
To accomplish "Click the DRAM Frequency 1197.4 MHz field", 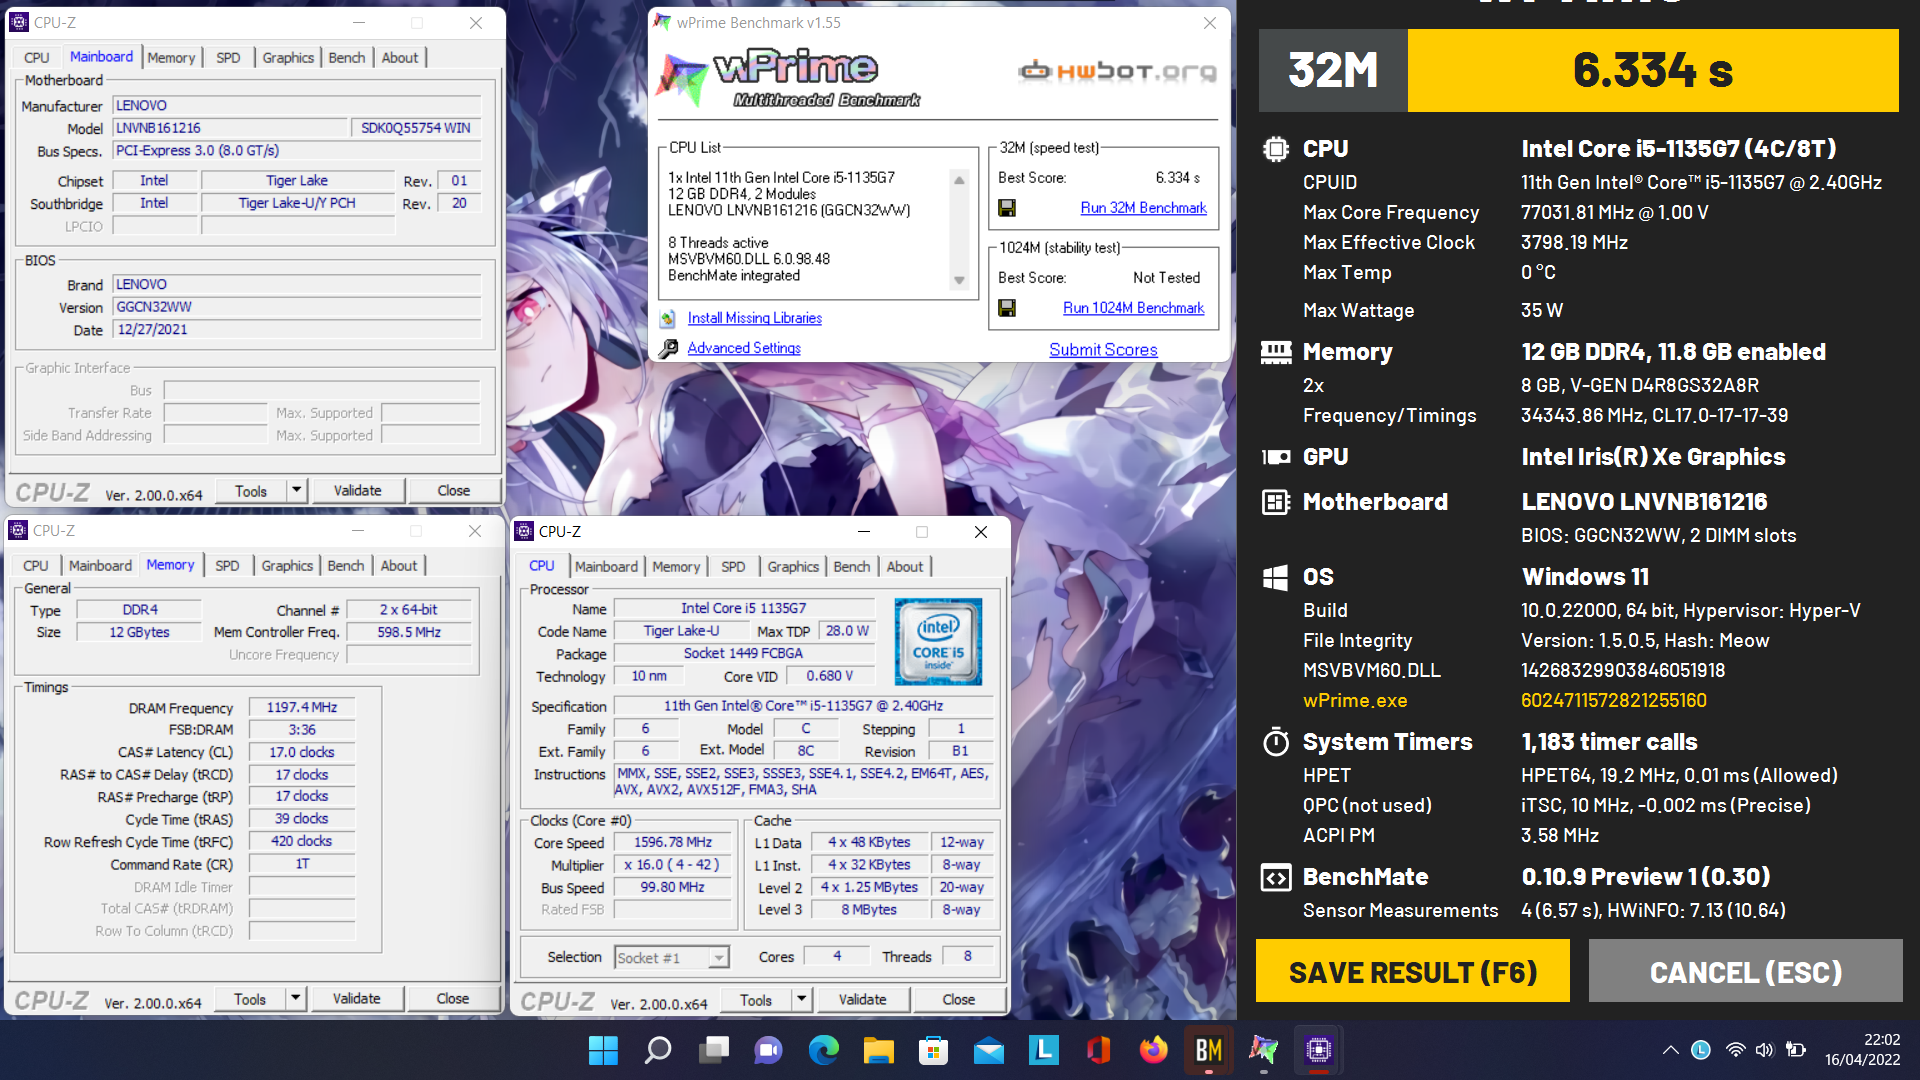I will [302, 707].
